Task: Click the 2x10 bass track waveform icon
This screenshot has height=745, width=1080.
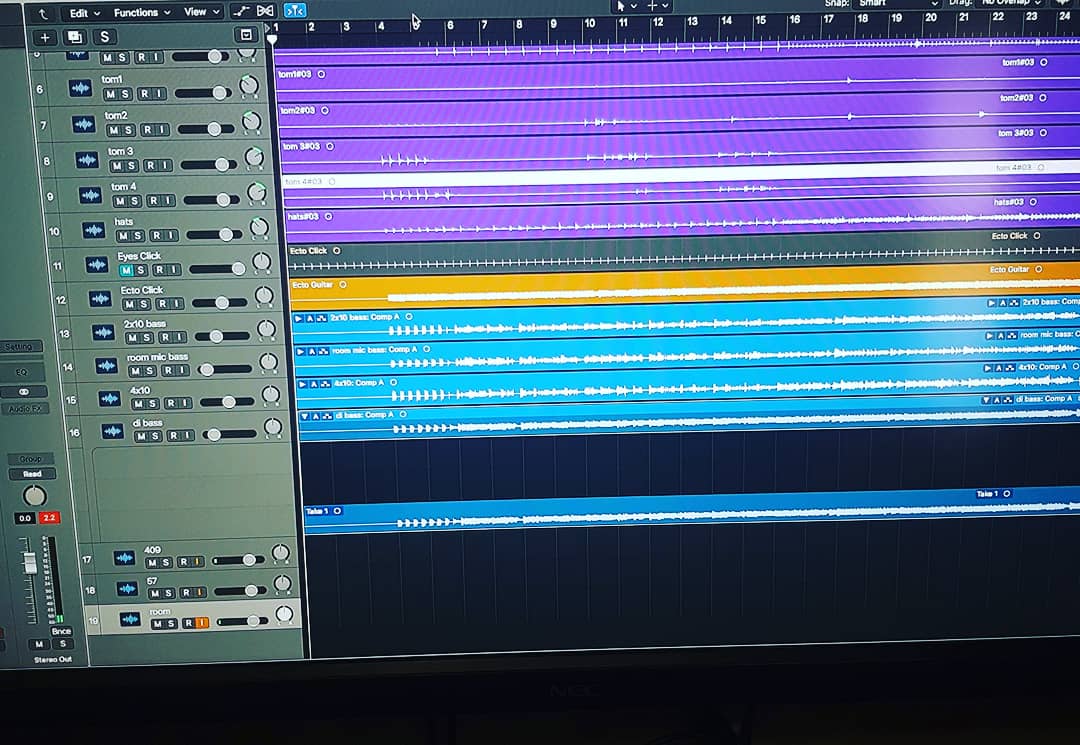Action: [x=103, y=333]
